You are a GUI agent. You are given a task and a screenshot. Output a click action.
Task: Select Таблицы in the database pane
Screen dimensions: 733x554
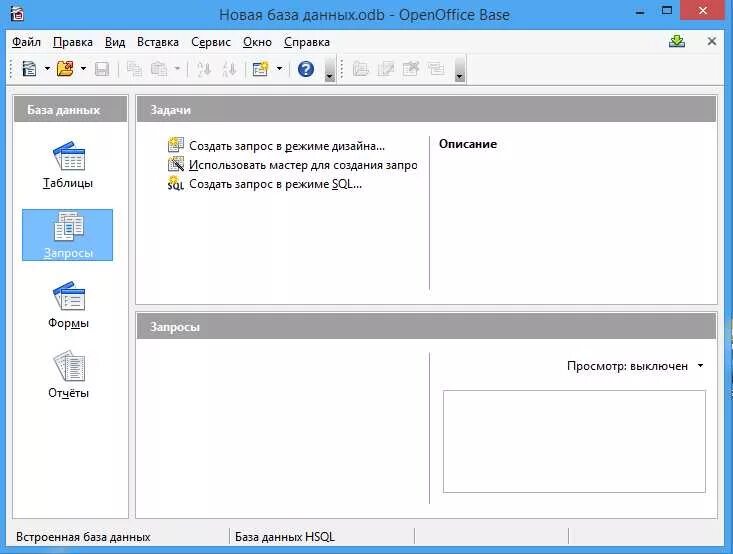pyautogui.click(x=68, y=165)
